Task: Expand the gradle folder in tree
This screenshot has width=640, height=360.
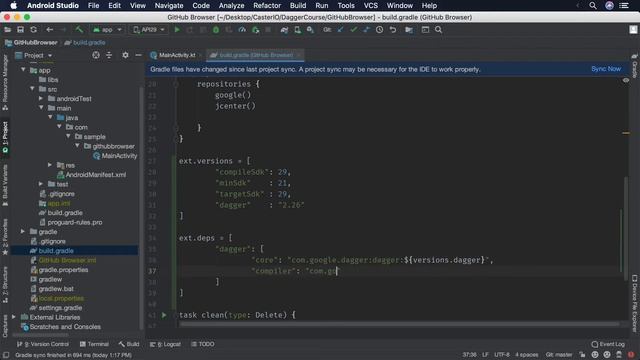Action: (23, 231)
